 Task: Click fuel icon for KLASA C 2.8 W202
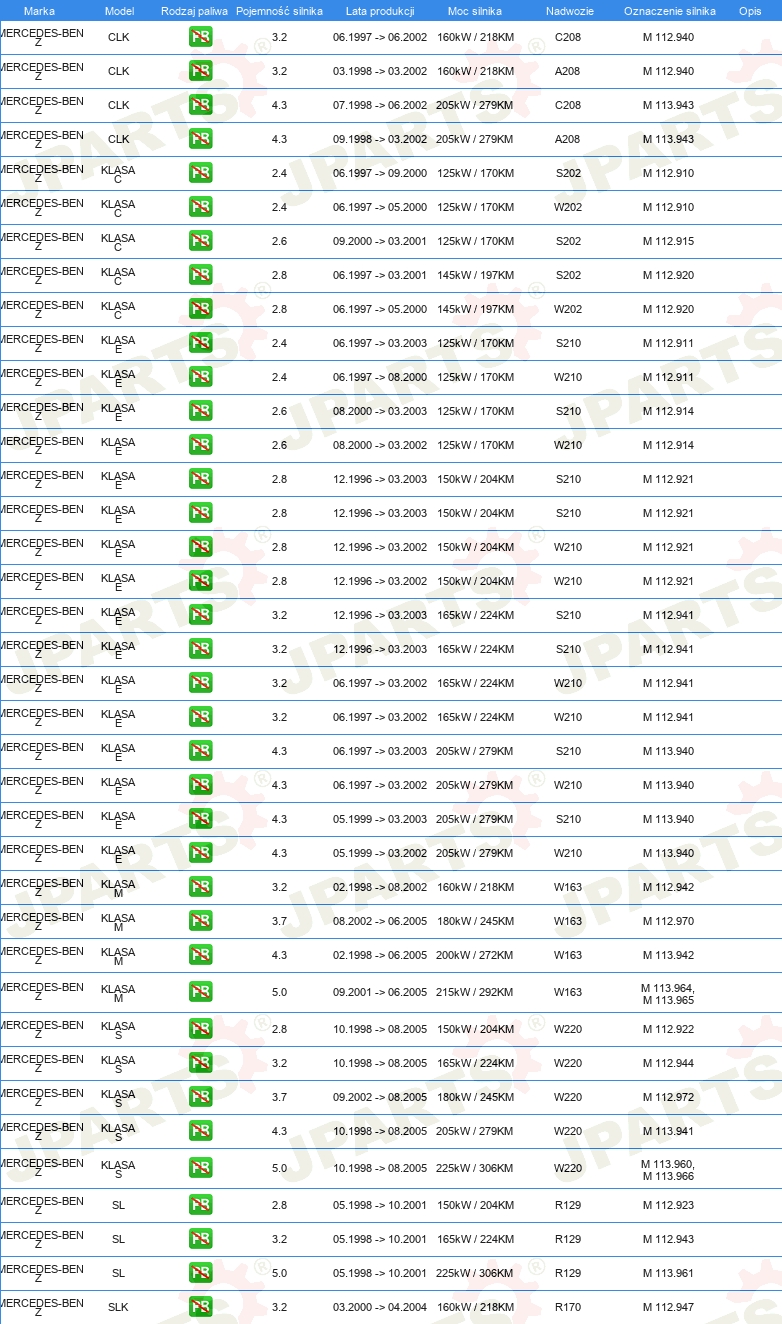(201, 309)
